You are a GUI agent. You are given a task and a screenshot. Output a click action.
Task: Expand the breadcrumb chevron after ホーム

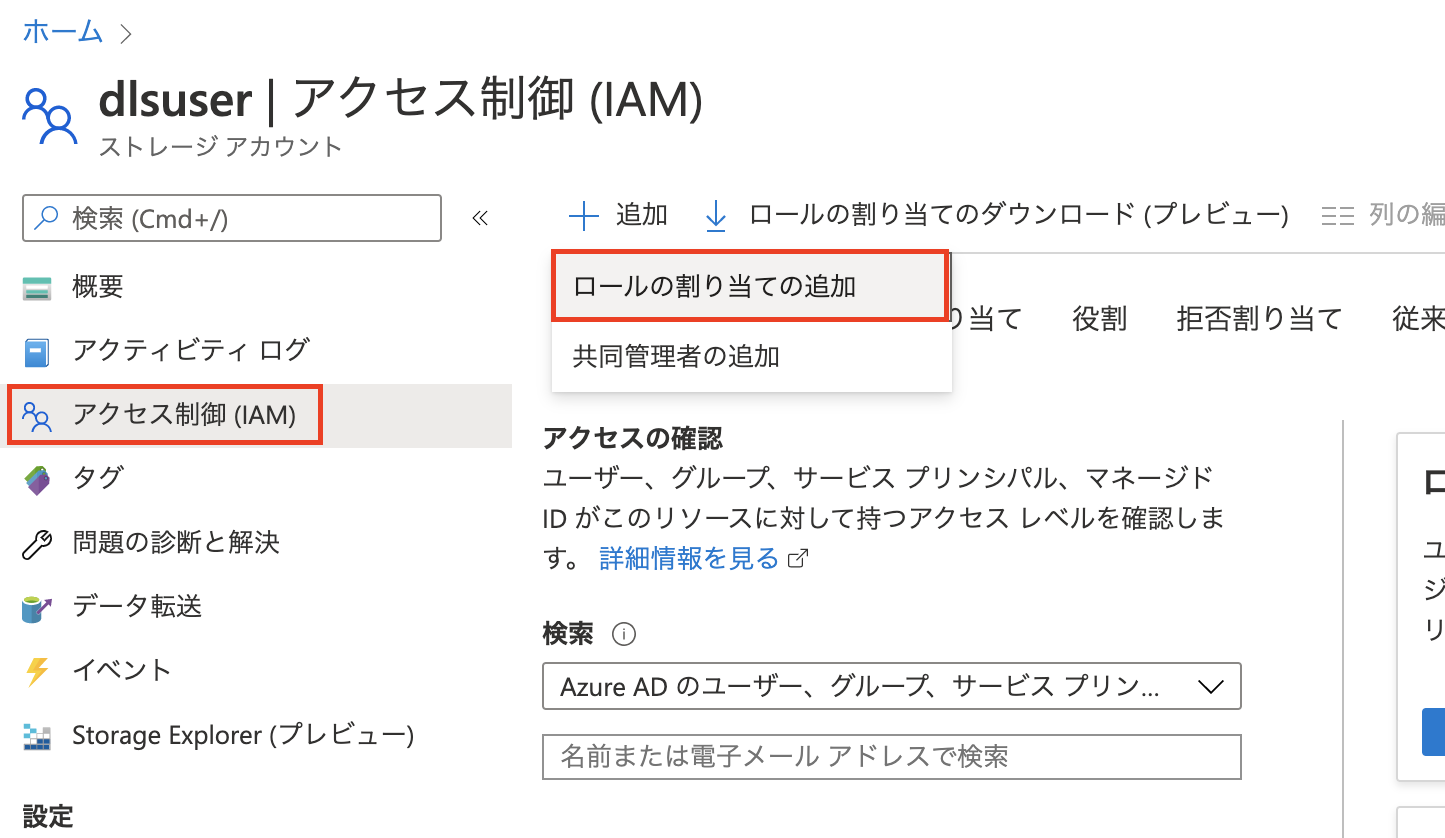pos(125,31)
